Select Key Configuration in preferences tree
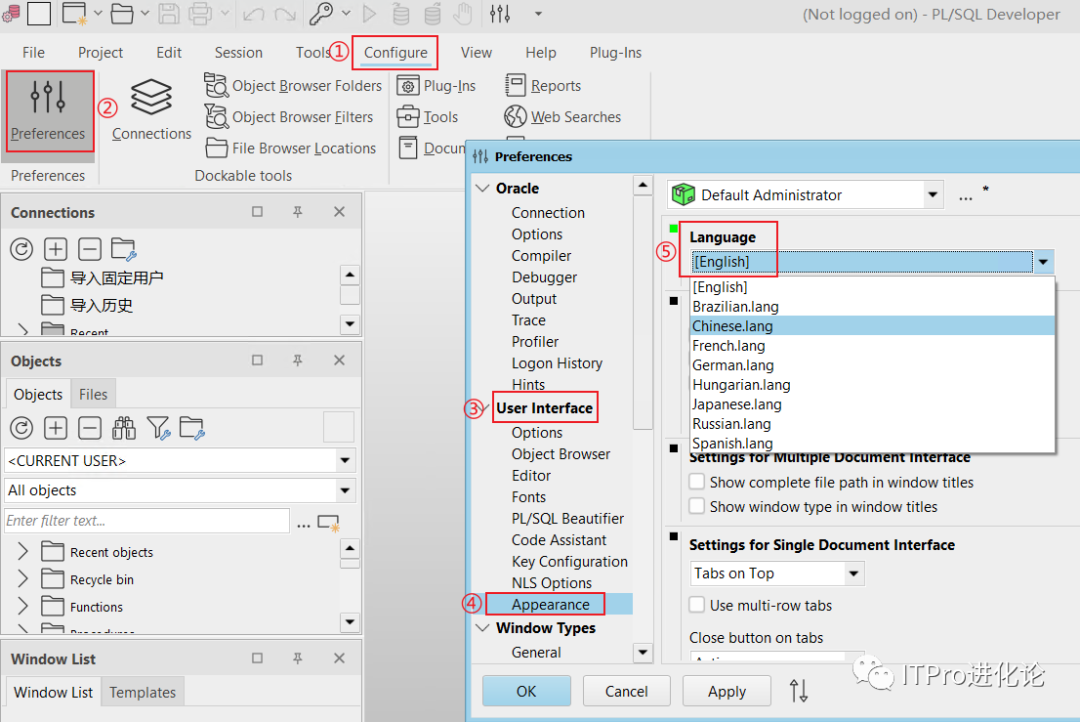Screen dimensions: 1080x722 click(570, 561)
